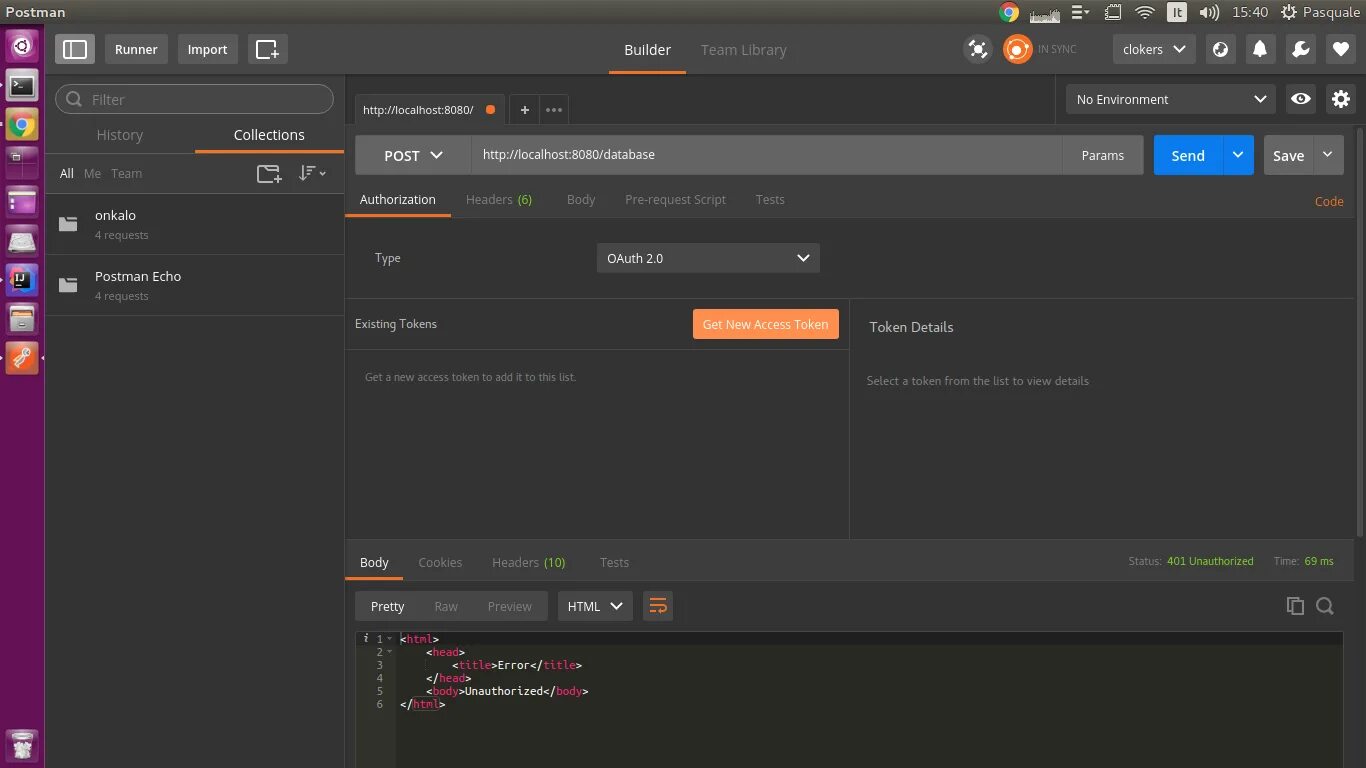Open the Params button
The image size is (1366, 768).
(1103, 155)
